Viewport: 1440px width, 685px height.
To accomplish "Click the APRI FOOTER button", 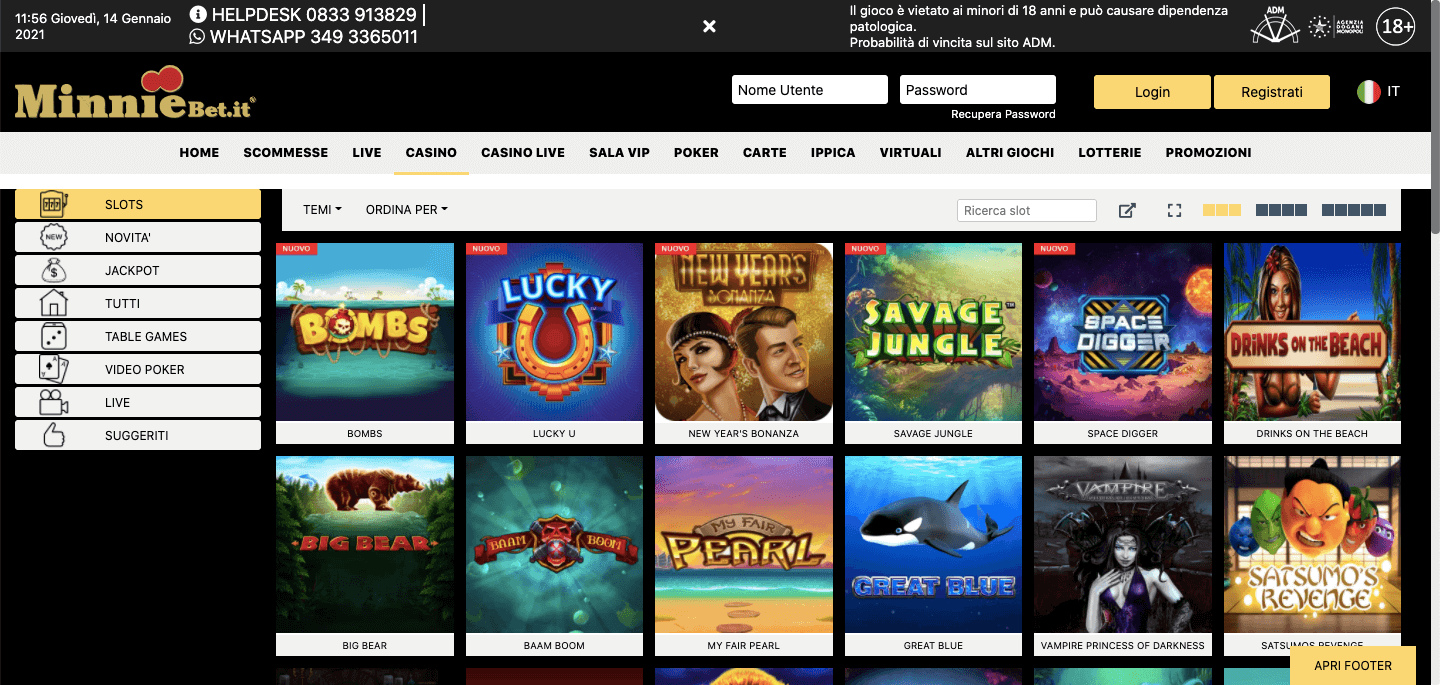I will 1353,665.
